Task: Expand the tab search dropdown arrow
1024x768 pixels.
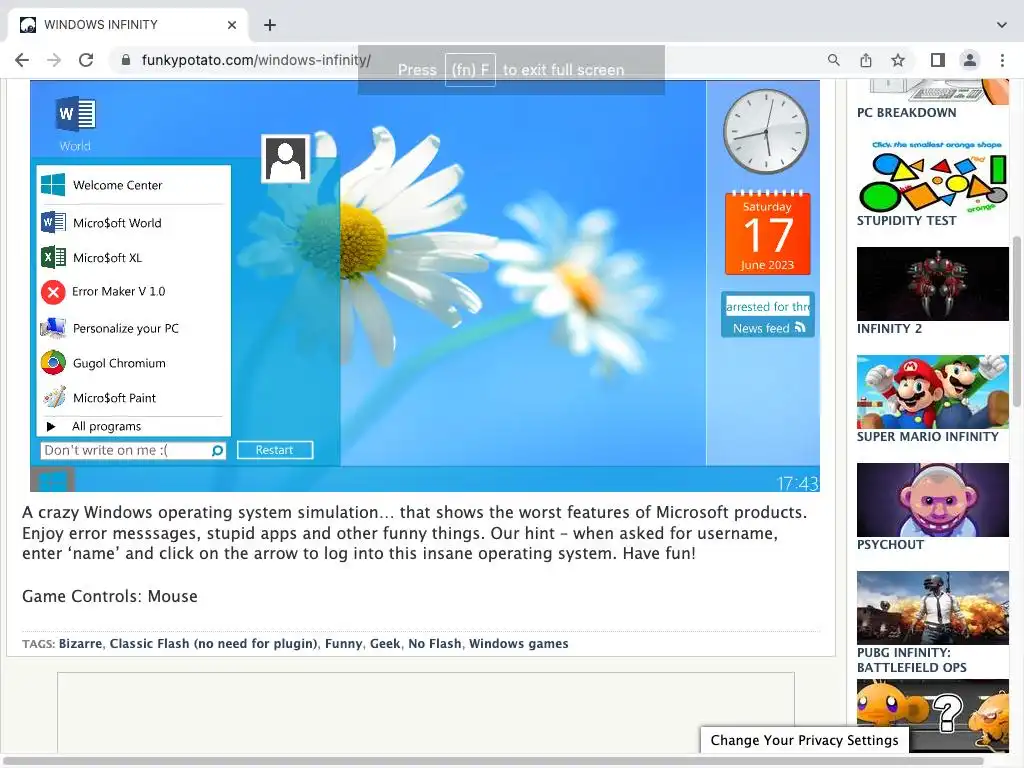Action: click(1002, 25)
